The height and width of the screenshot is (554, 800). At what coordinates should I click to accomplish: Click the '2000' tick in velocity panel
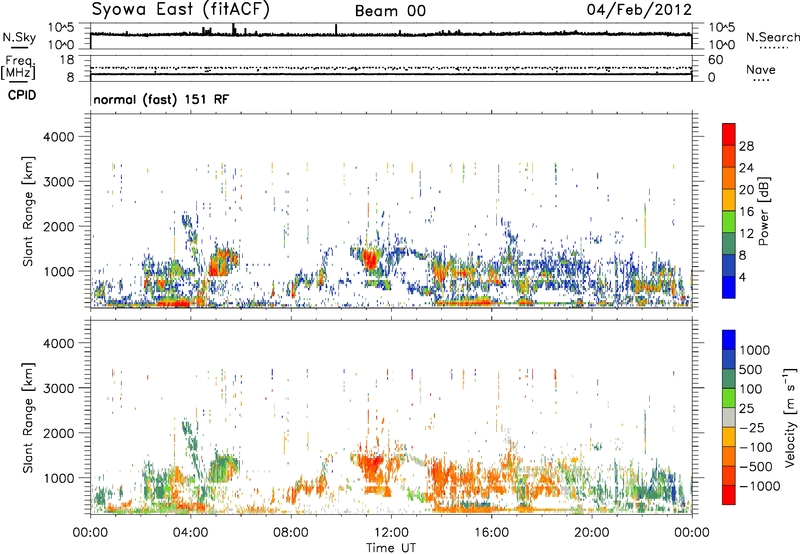58,433
